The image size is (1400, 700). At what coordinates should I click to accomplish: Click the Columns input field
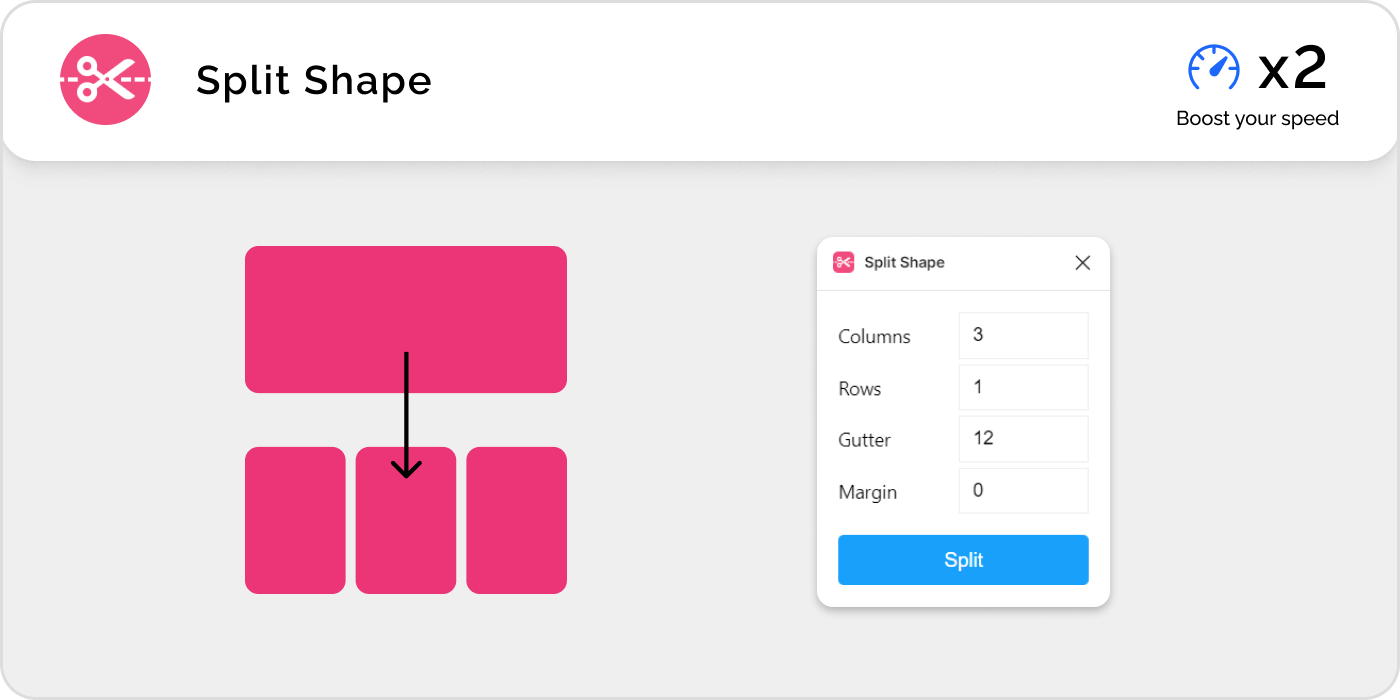(x=1023, y=335)
